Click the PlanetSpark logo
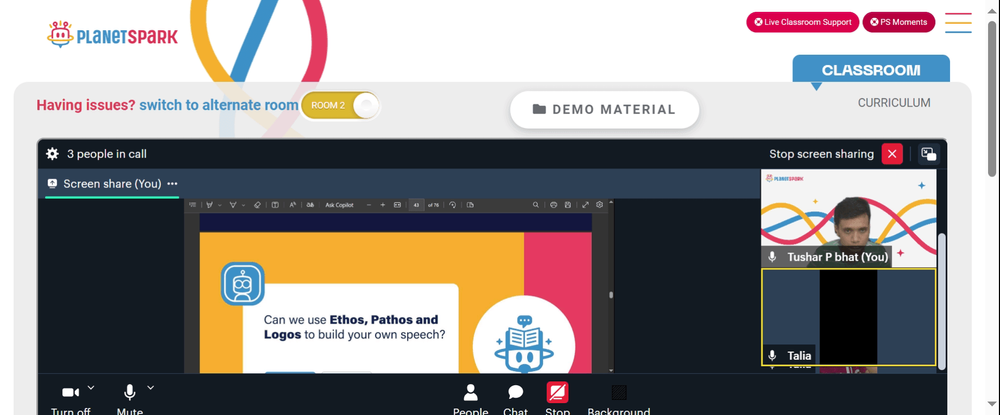The image size is (1000, 415). pos(112,34)
